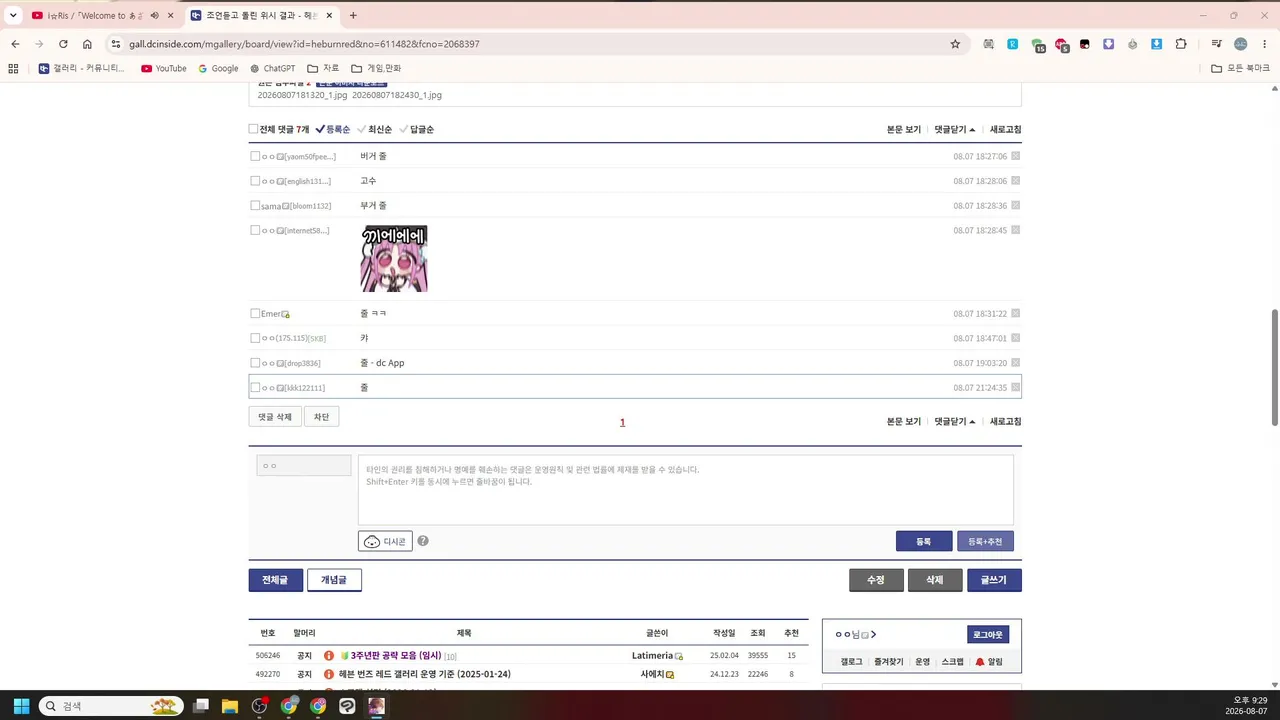Expand the tab search dropdown arrow
The image size is (1280, 720).
point(13,15)
